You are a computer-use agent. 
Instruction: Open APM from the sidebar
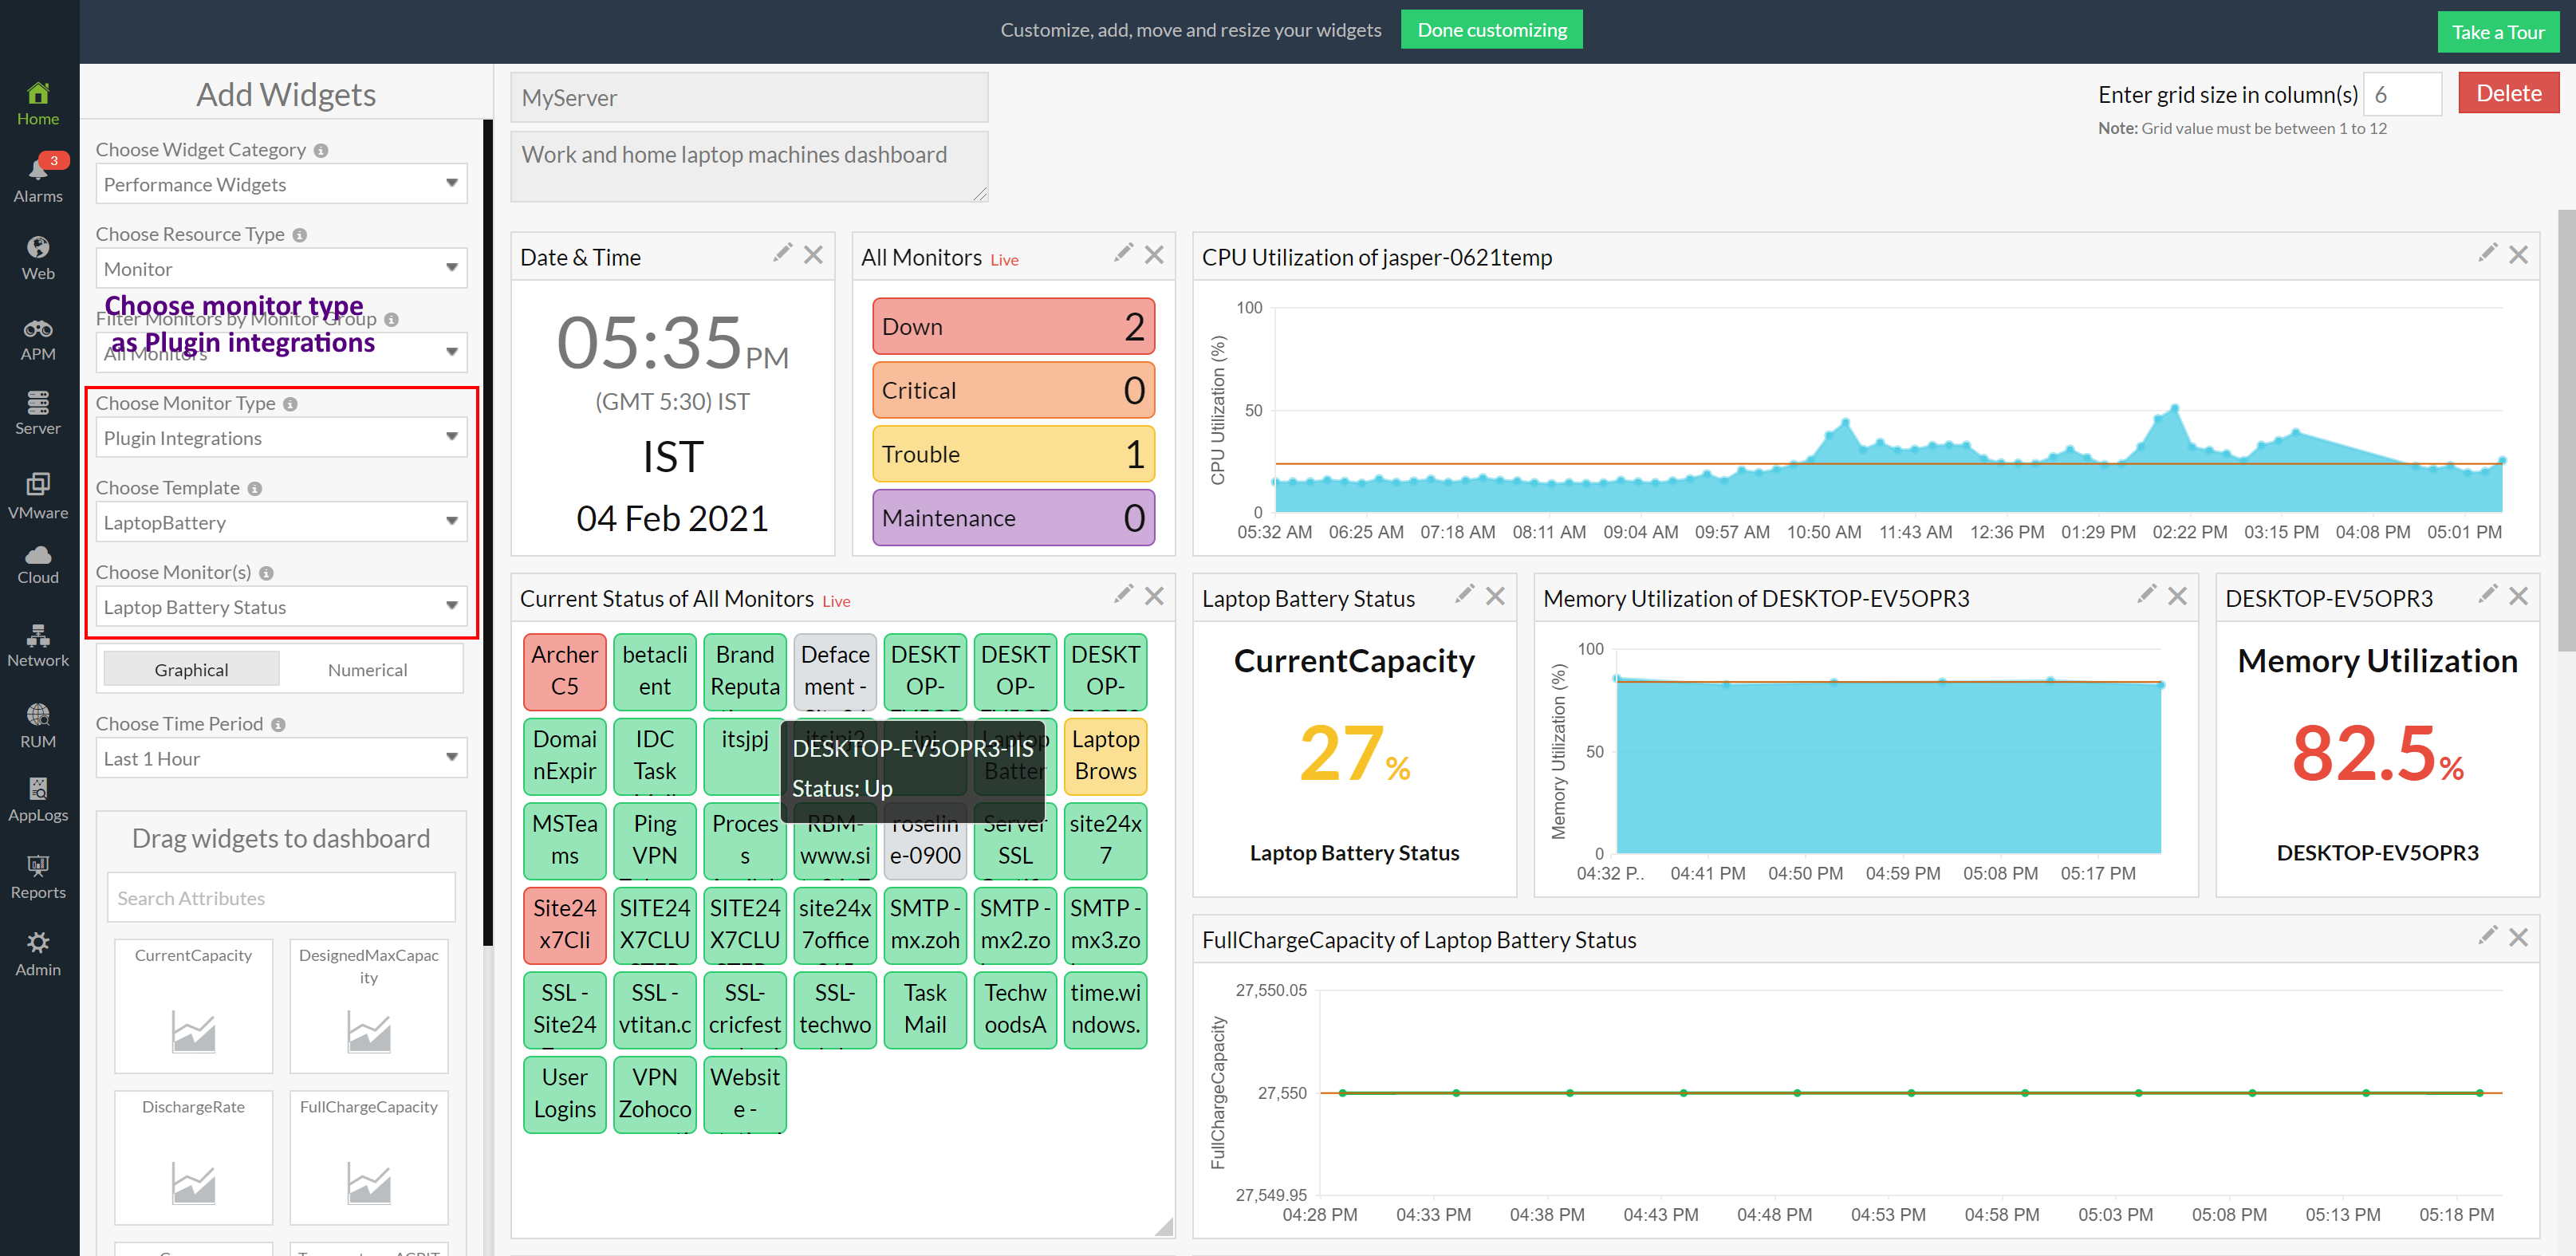point(38,339)
